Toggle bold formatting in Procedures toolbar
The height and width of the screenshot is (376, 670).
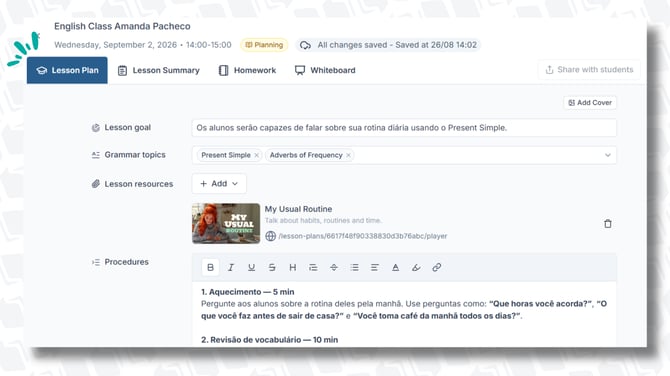[x=210, y=267]
